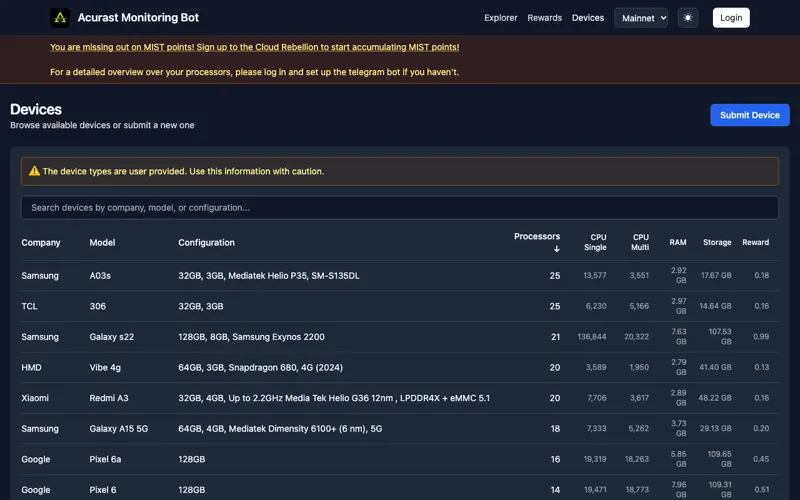
Task: Click the Xiaomi company cell
Action: point(35,398)
